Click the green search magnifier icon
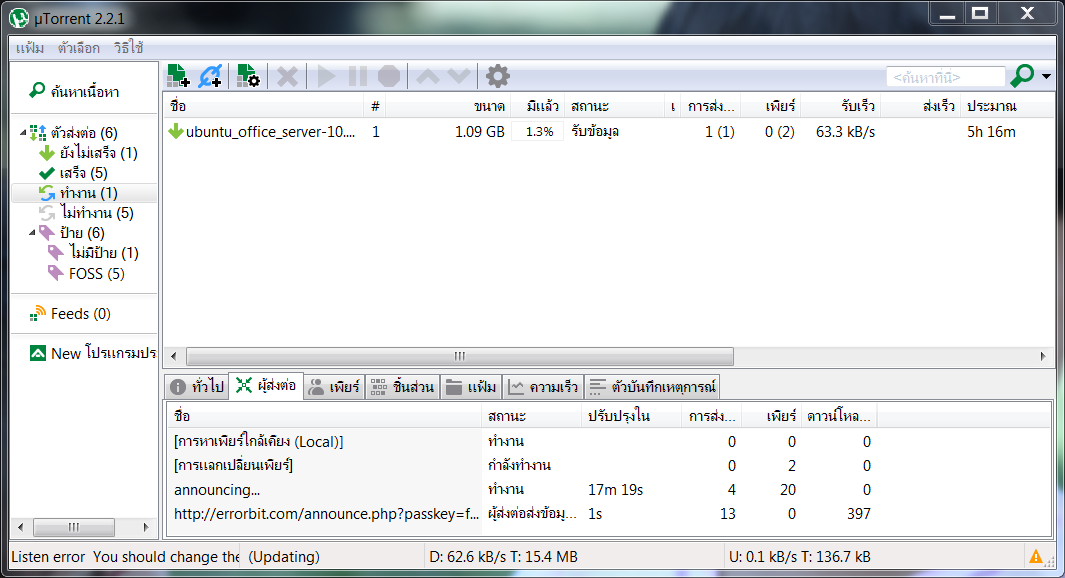The image size is (1065, 578). pyautogui.click(x=1022, y=76)
